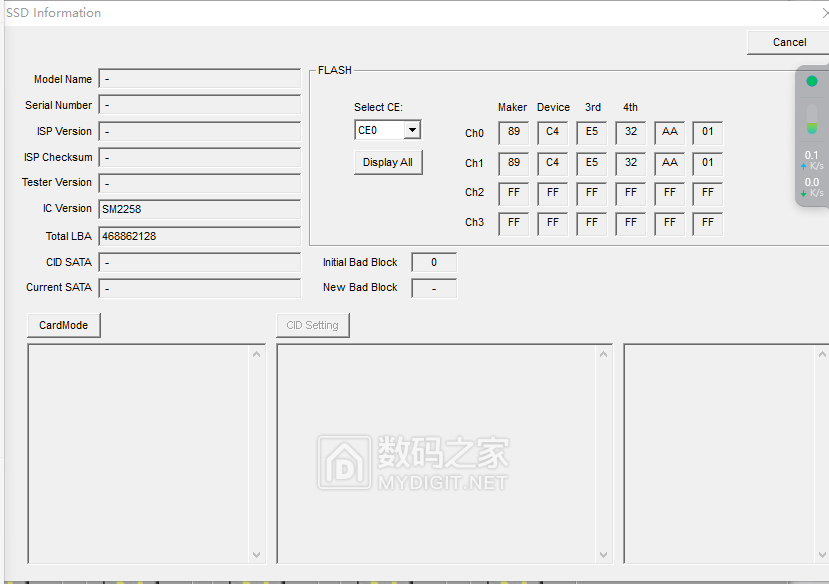Click the Display All button
The width and height of the screenshot is (829, 584).
(388, 163)
